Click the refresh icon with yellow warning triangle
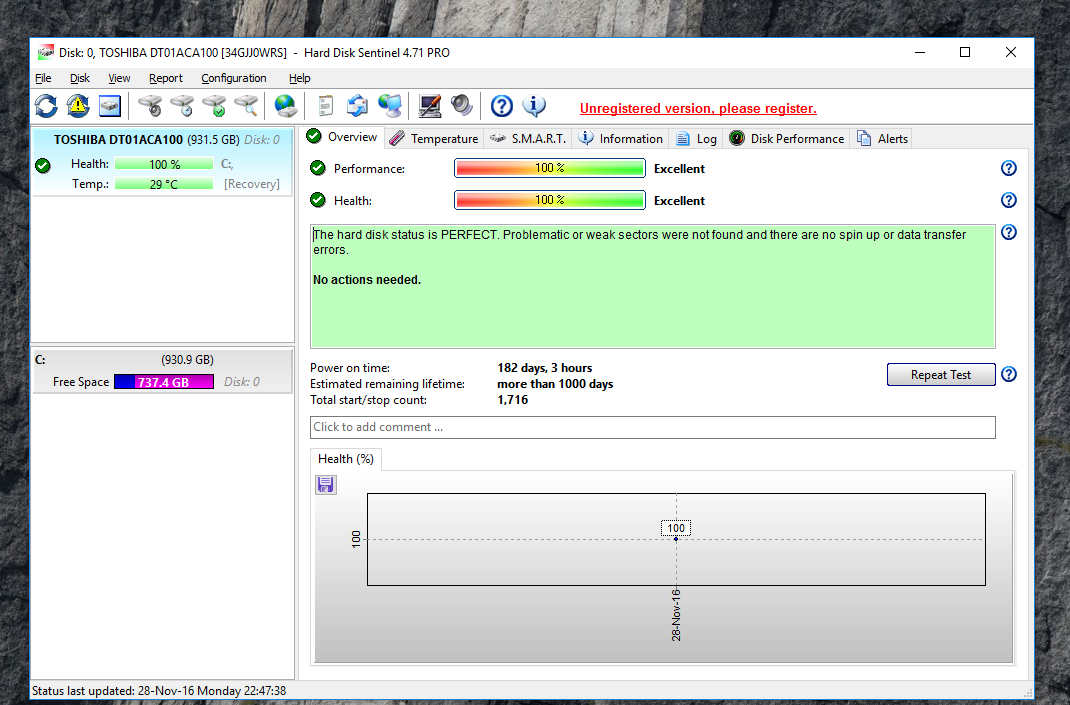The height and width of the screenshot is (705, 1070). 78,106
